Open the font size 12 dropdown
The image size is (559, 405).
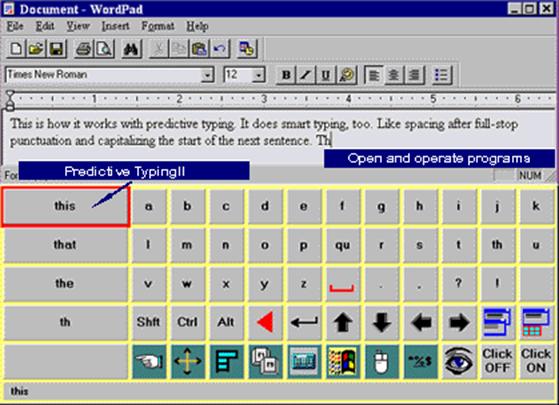pos(258,75)
